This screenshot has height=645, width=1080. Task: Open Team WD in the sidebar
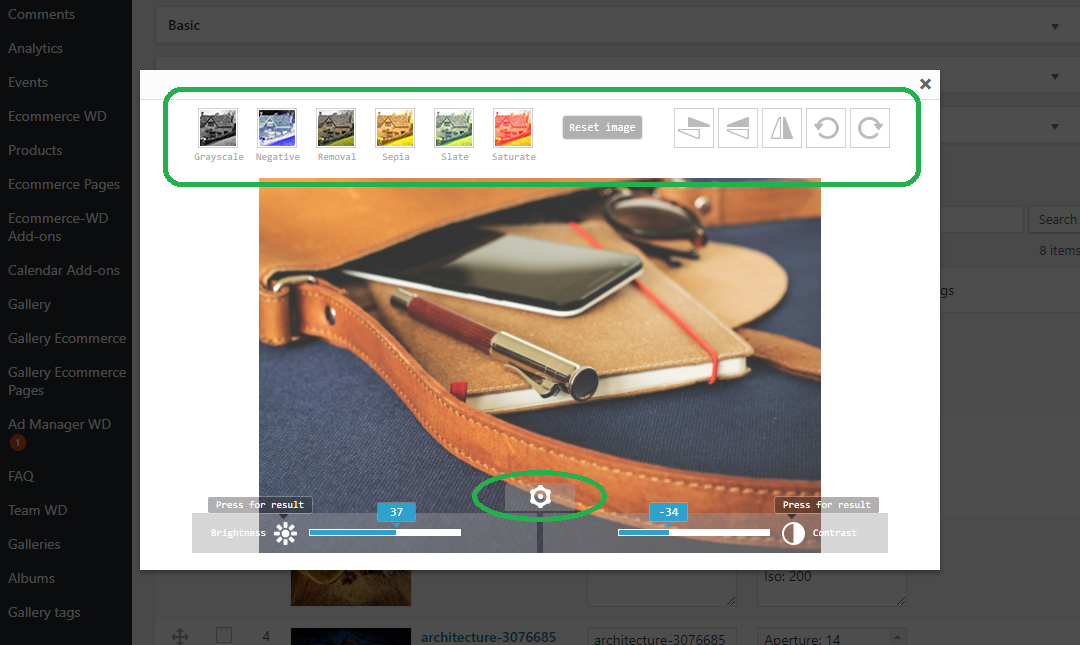click(x=37, y=510)
